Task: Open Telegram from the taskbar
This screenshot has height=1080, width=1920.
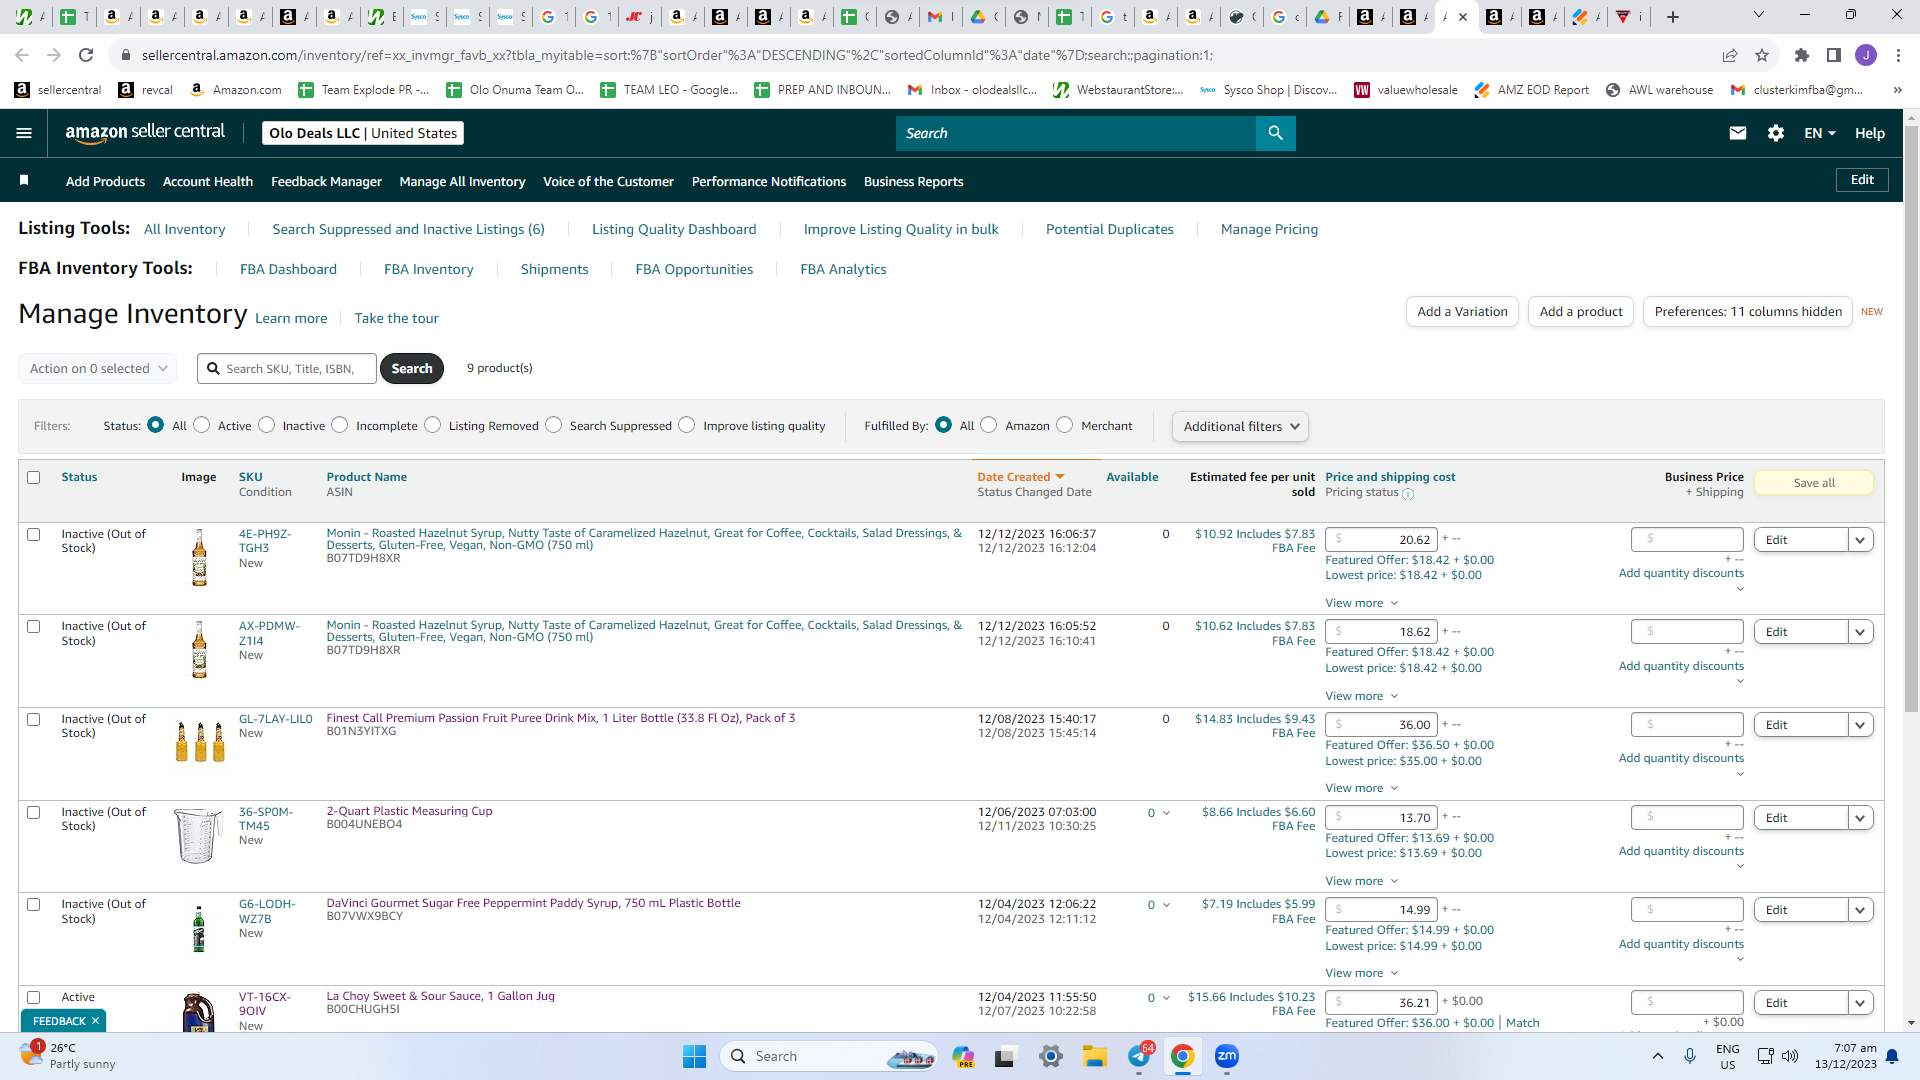Action: click(1139, 1056)
